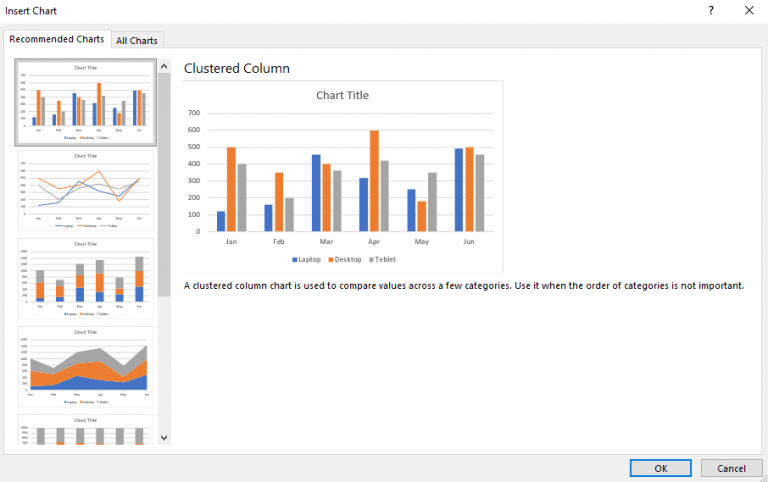The image size is (768, 482).
Task: Click the scroll down arrow in chart list
Action: point(164,437)
